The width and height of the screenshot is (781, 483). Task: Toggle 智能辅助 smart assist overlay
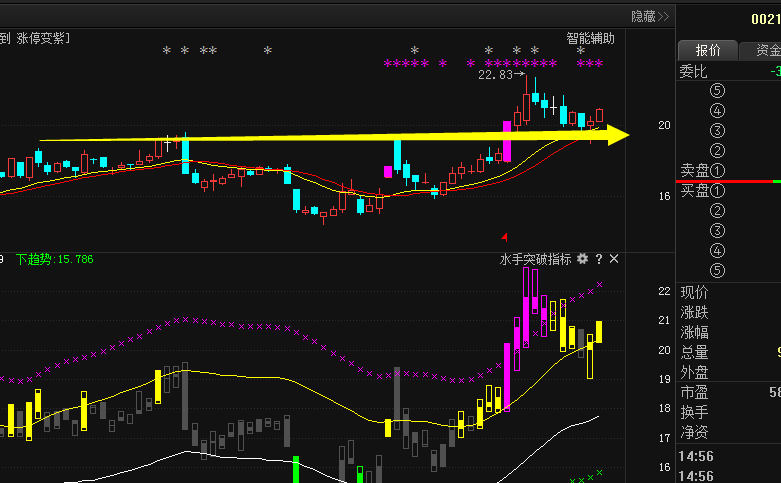click(590, 38)
